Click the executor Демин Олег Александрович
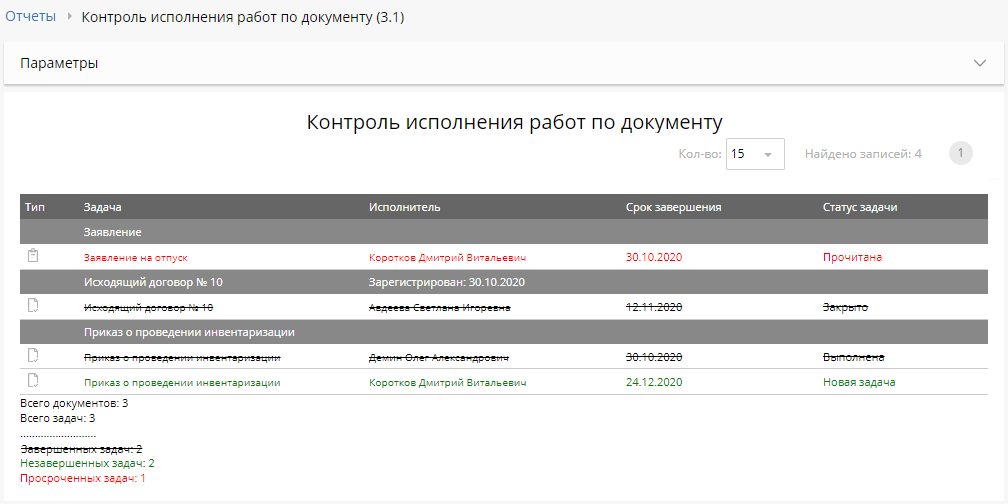Screen dimensions: 1008x504 click(439, 357)
